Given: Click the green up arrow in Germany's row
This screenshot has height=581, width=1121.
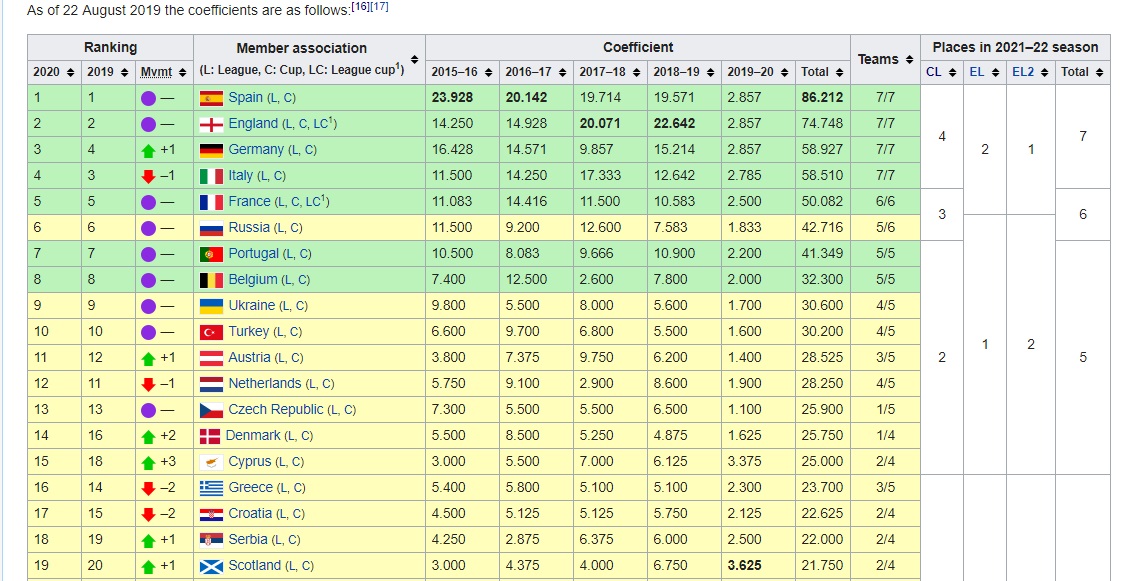Looking at the screenshot, I should (148, 150).
